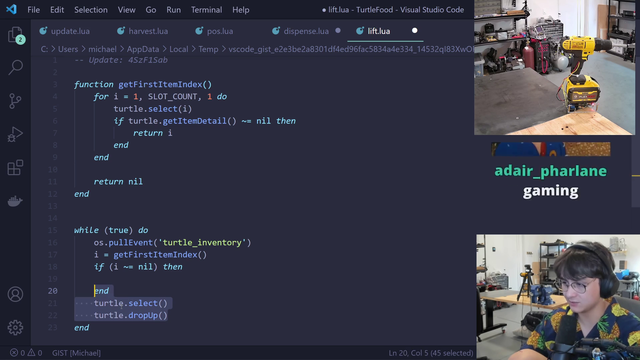The image size is (640, 360).
Task: Click the unsaved dot on dispense.lua tab
Action: [x=338, y=31]
